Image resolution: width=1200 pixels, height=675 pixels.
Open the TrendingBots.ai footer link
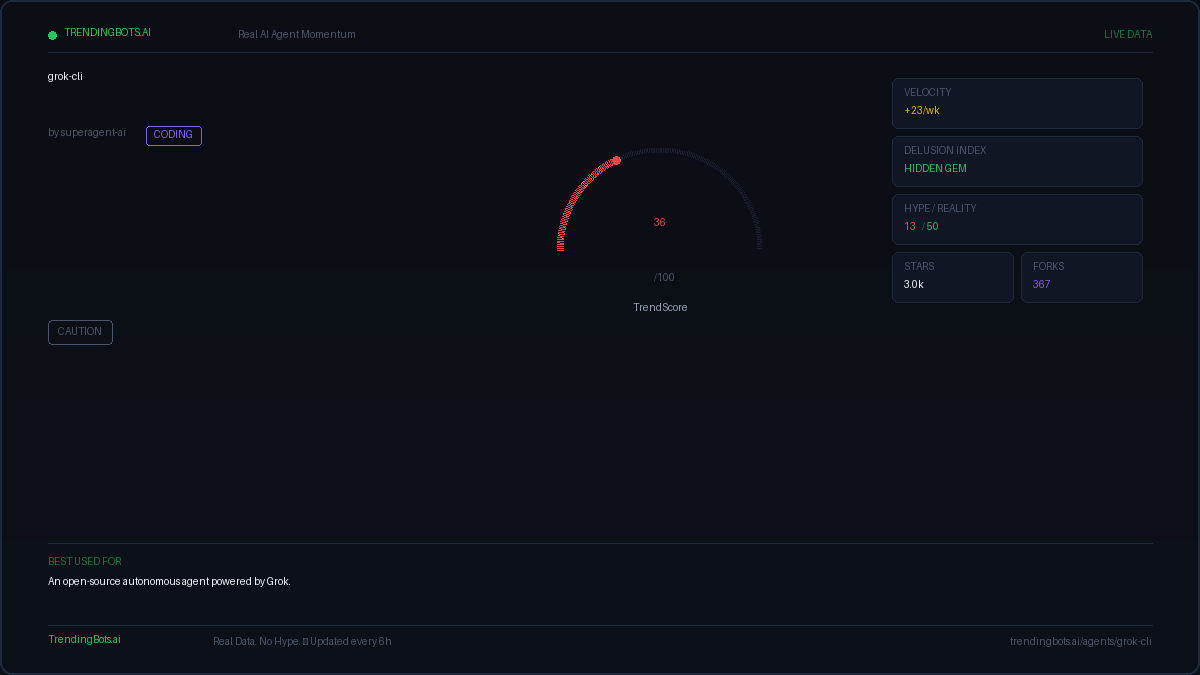(84, 640)
